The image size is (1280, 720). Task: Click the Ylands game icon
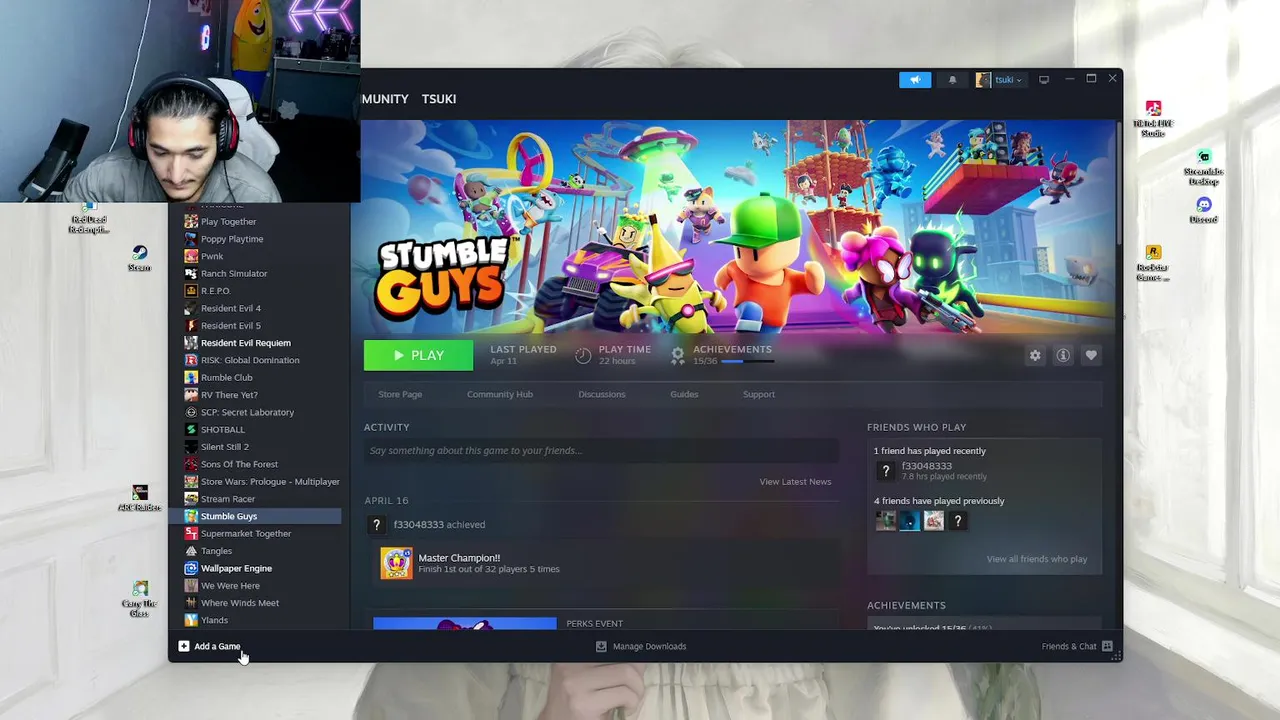point(191,620)
